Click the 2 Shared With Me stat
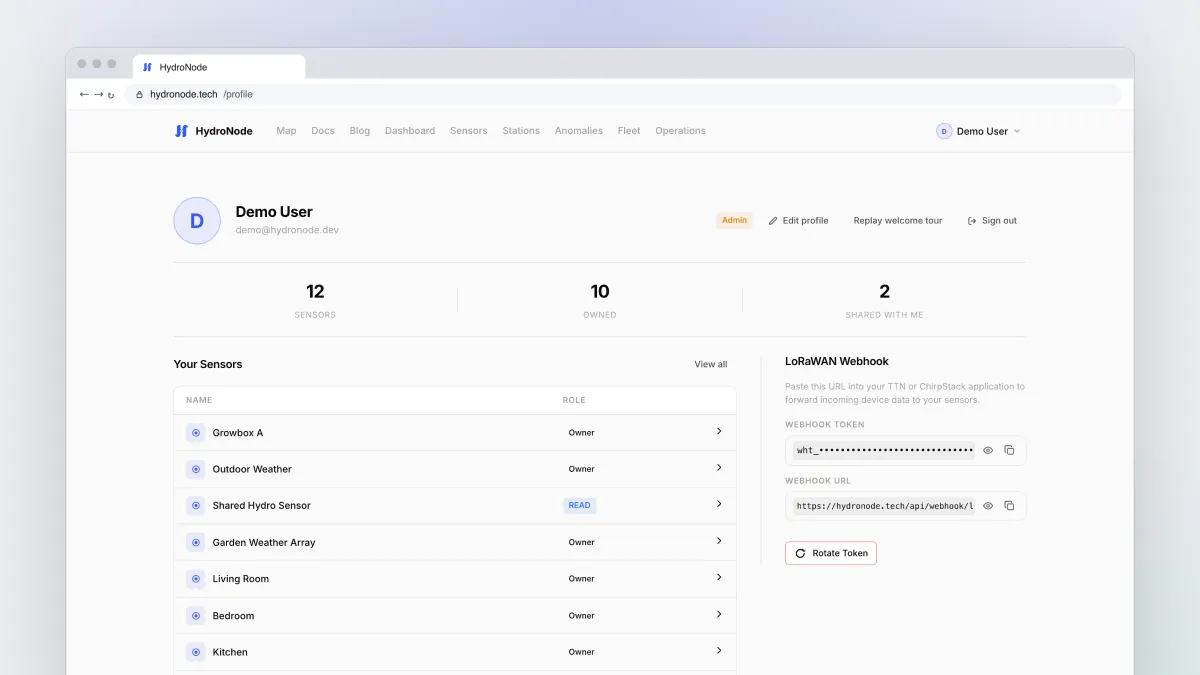The image size is (1200, 675). [884, 300]
